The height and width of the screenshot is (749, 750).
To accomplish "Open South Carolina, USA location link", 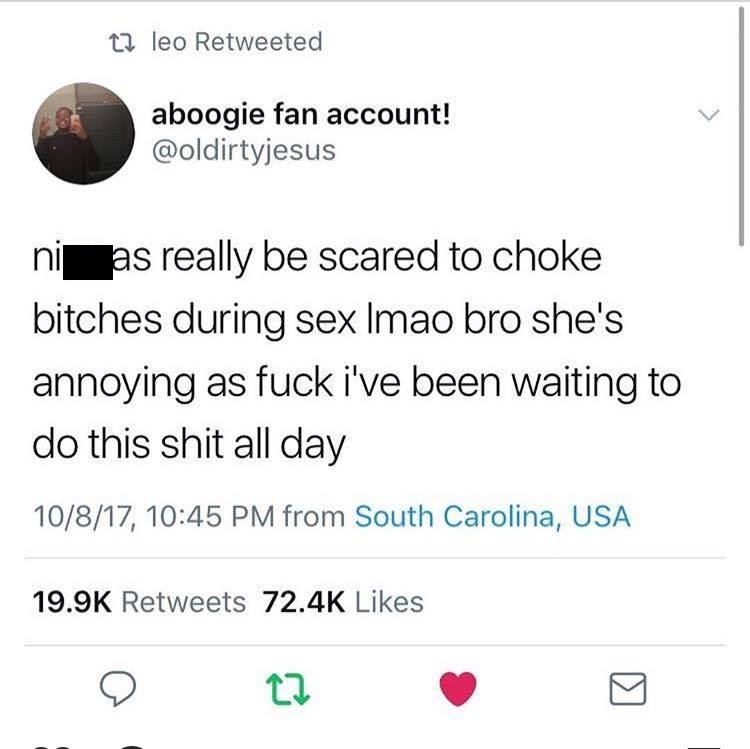I will [x=493, y=517].
